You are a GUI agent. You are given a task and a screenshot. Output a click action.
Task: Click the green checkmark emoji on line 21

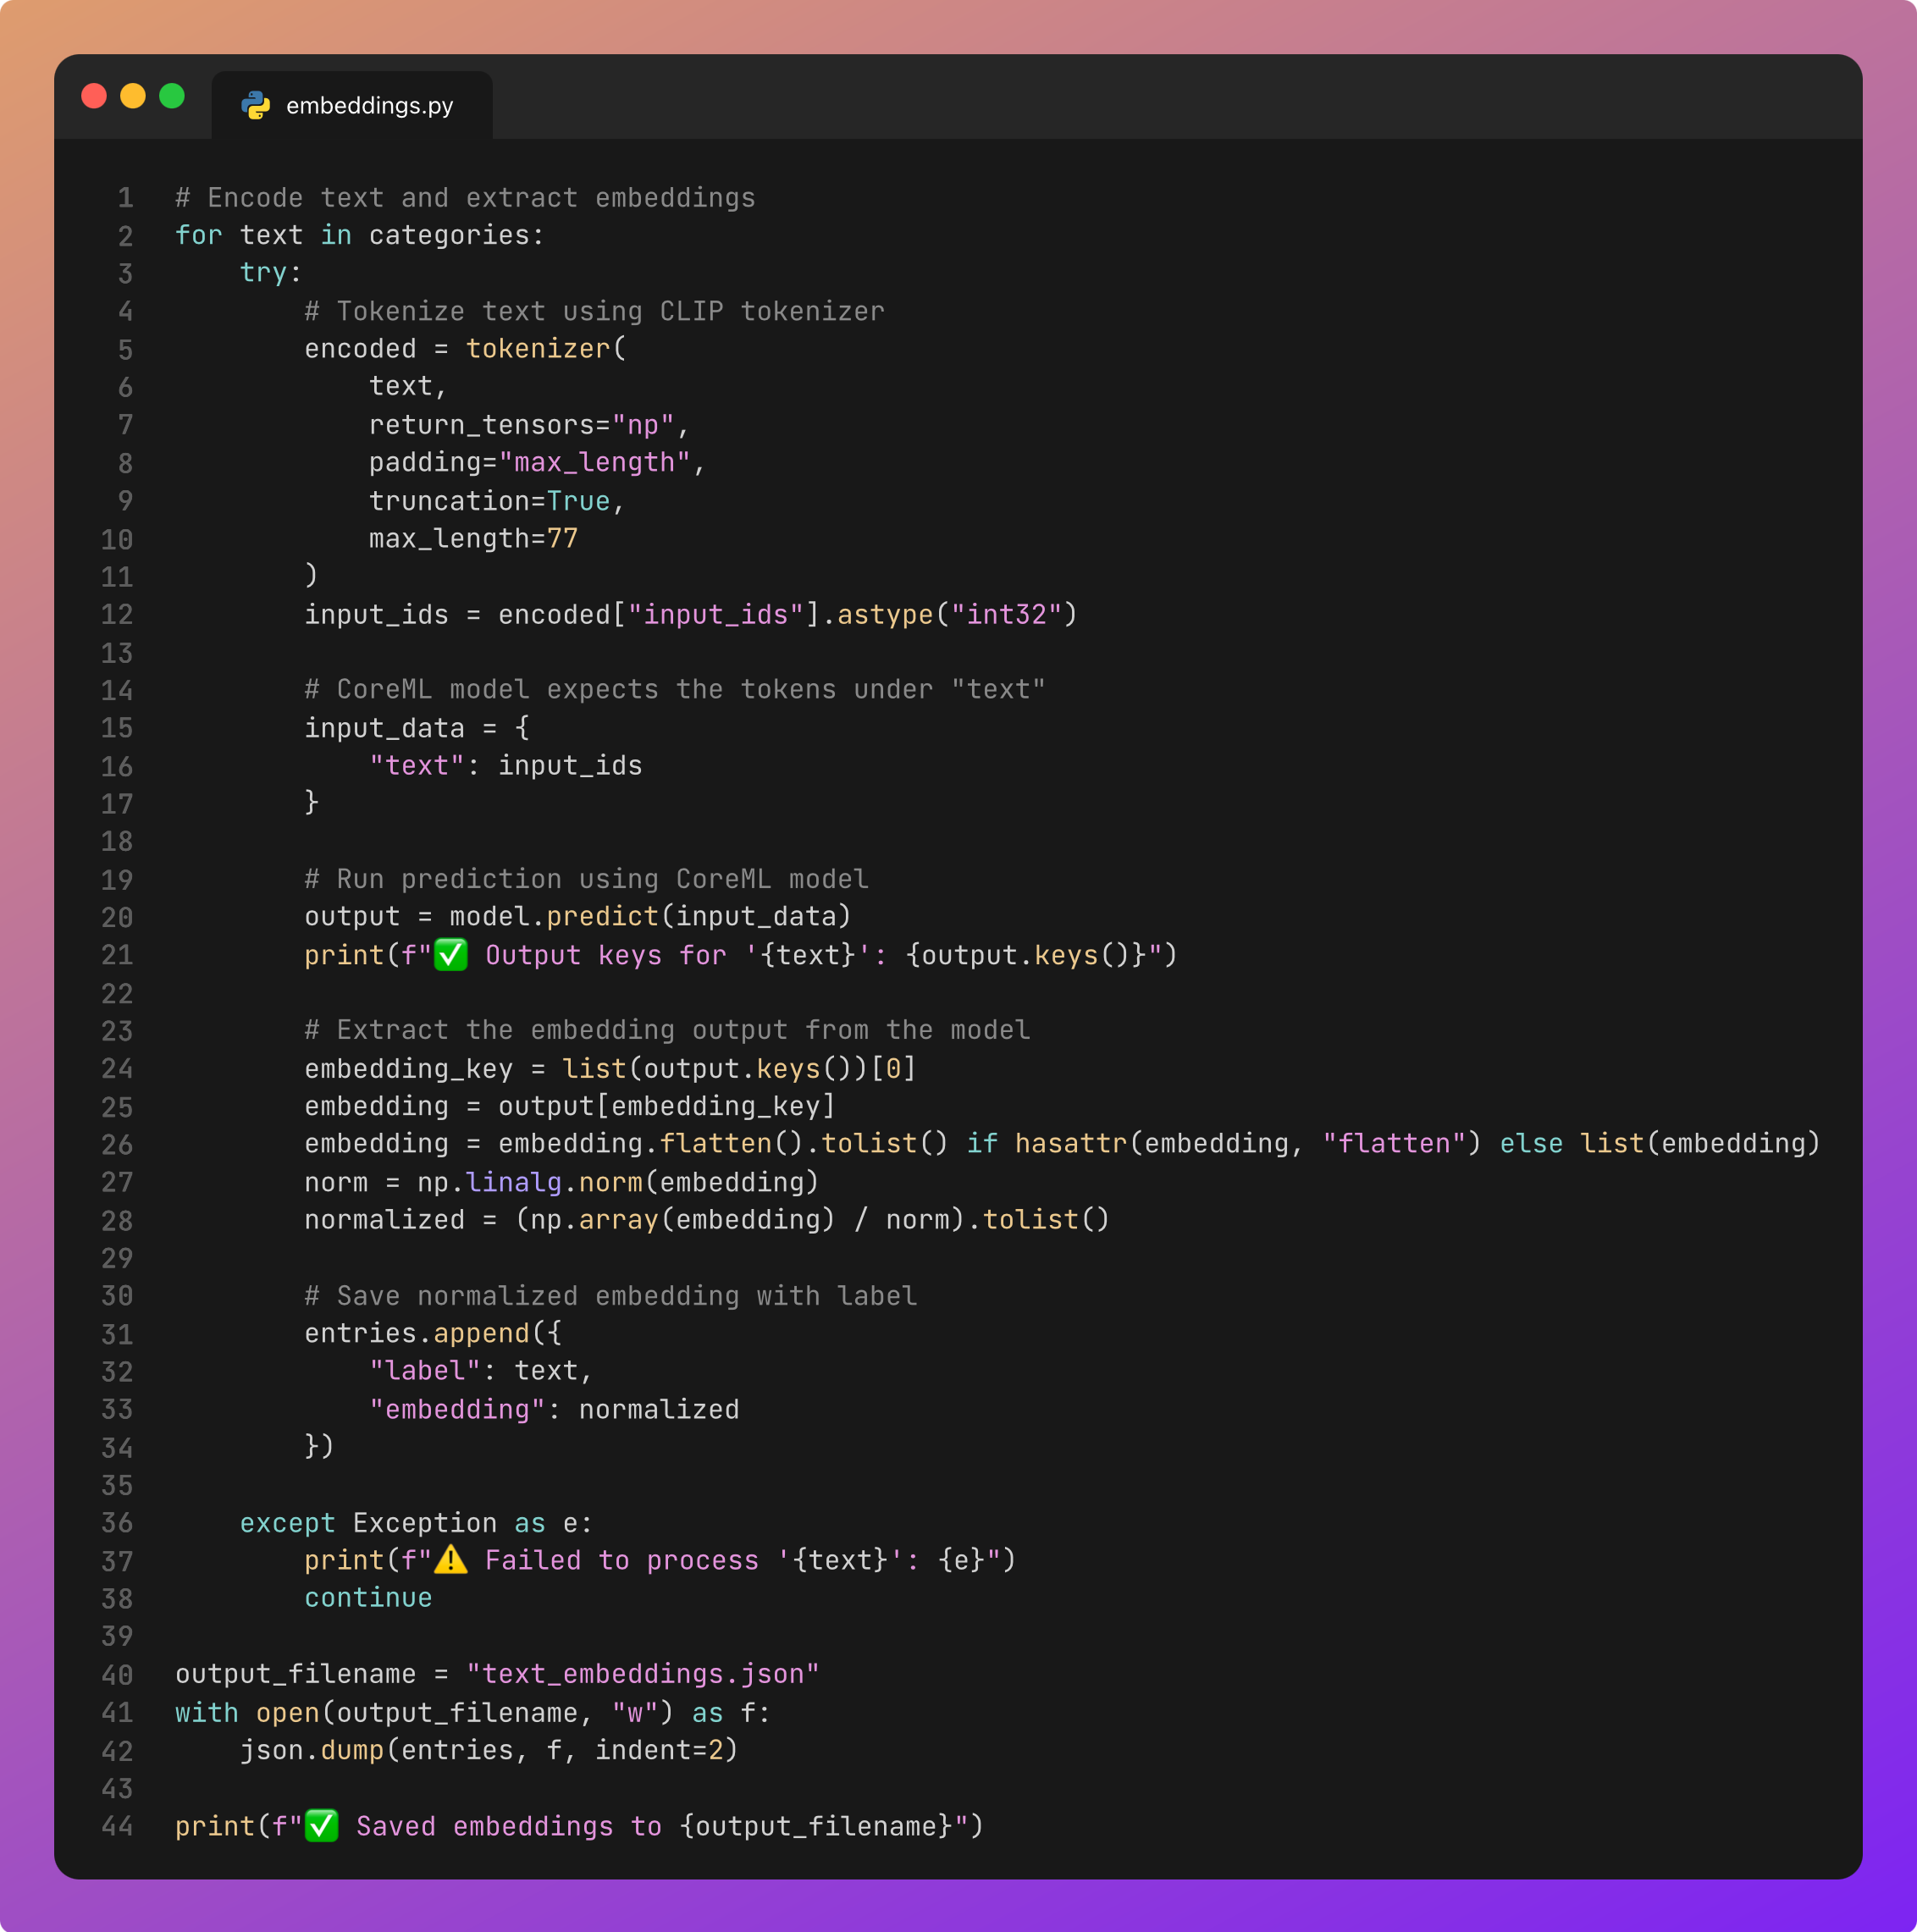pyautogui.click(x=451, y=955)
